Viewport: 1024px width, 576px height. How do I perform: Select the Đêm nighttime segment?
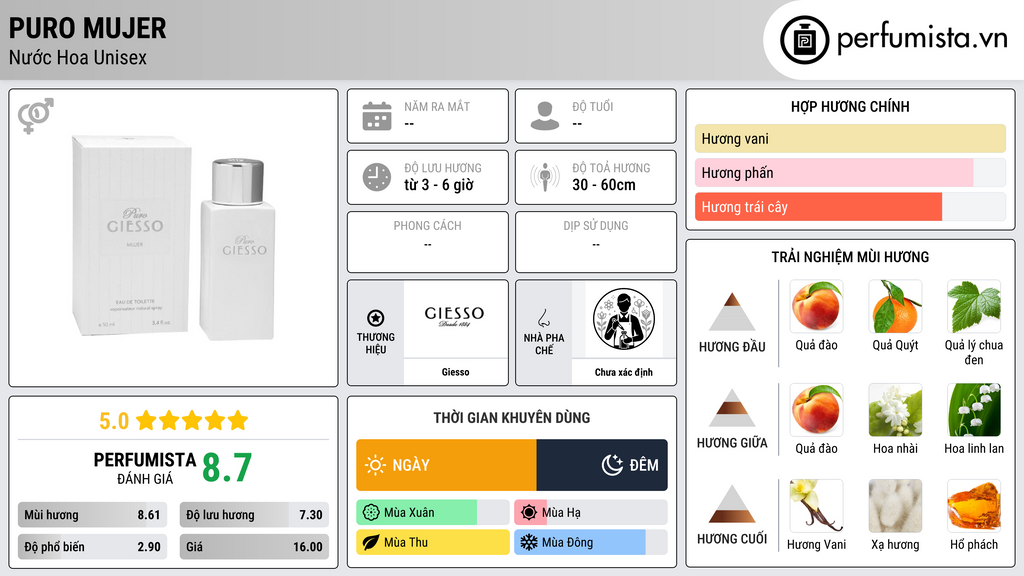[x=602, y=465]
